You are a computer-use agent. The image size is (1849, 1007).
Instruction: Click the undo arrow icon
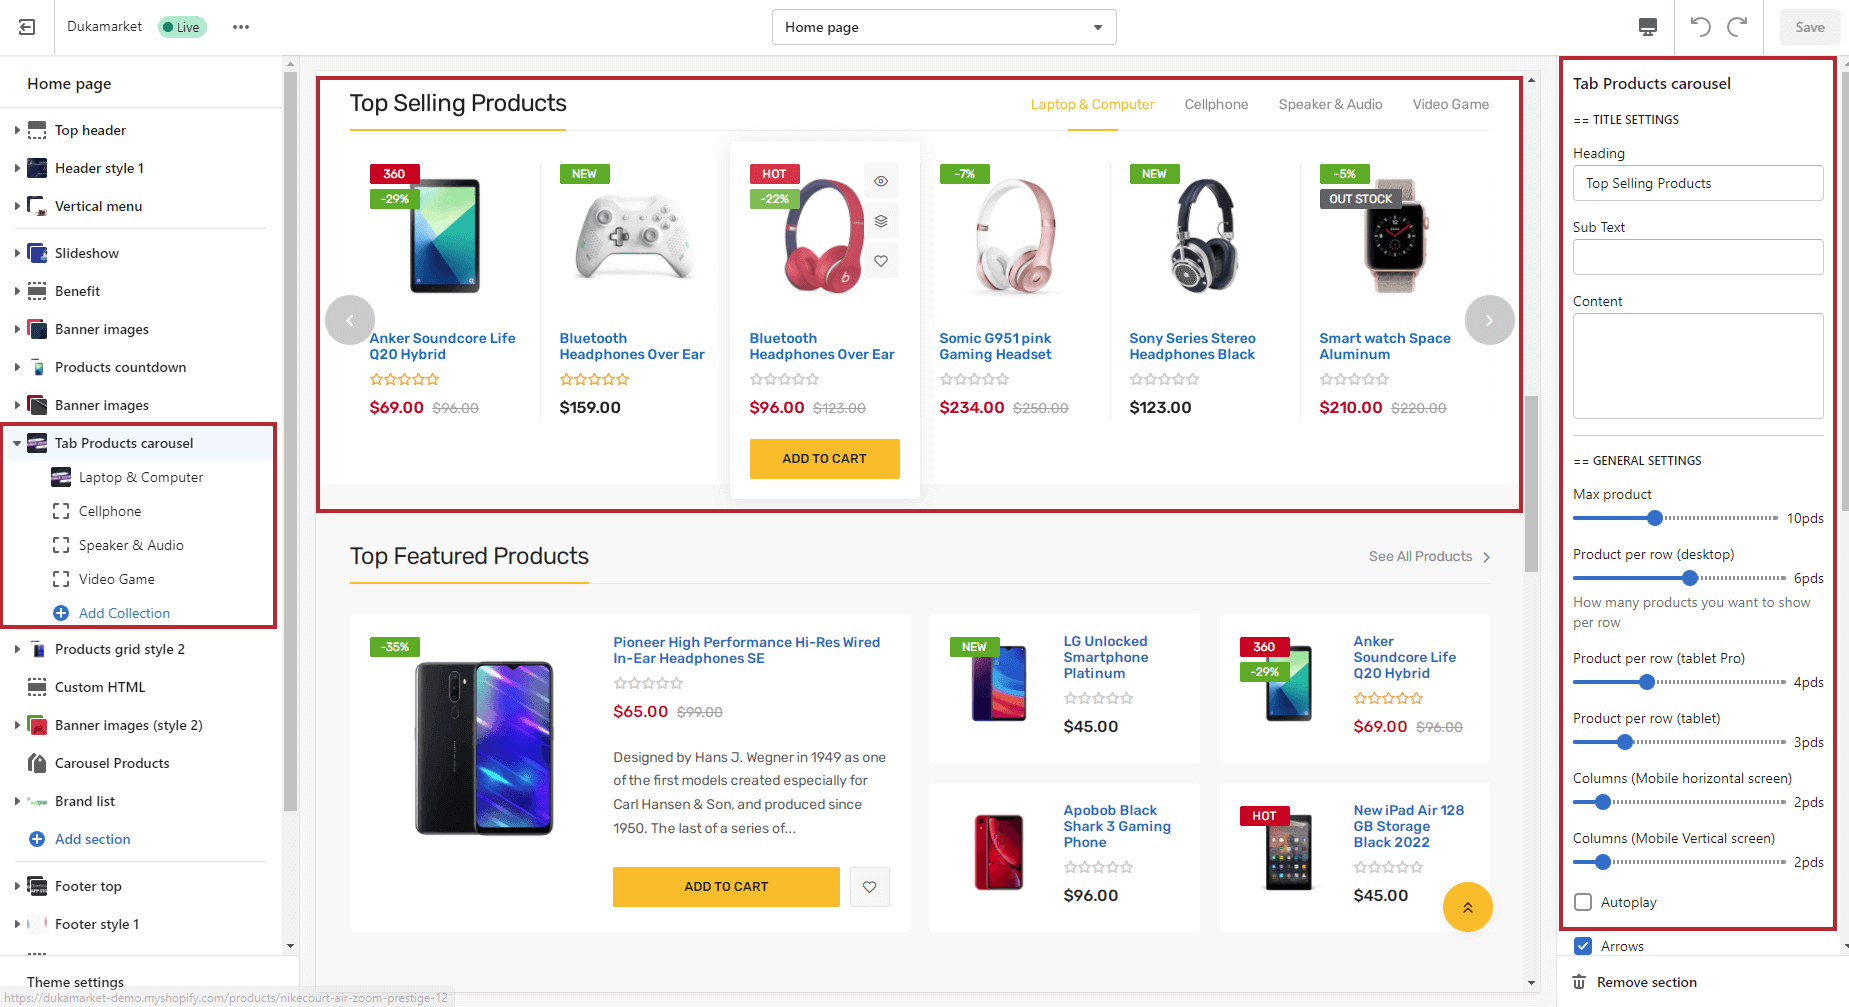click(1700, 27)
